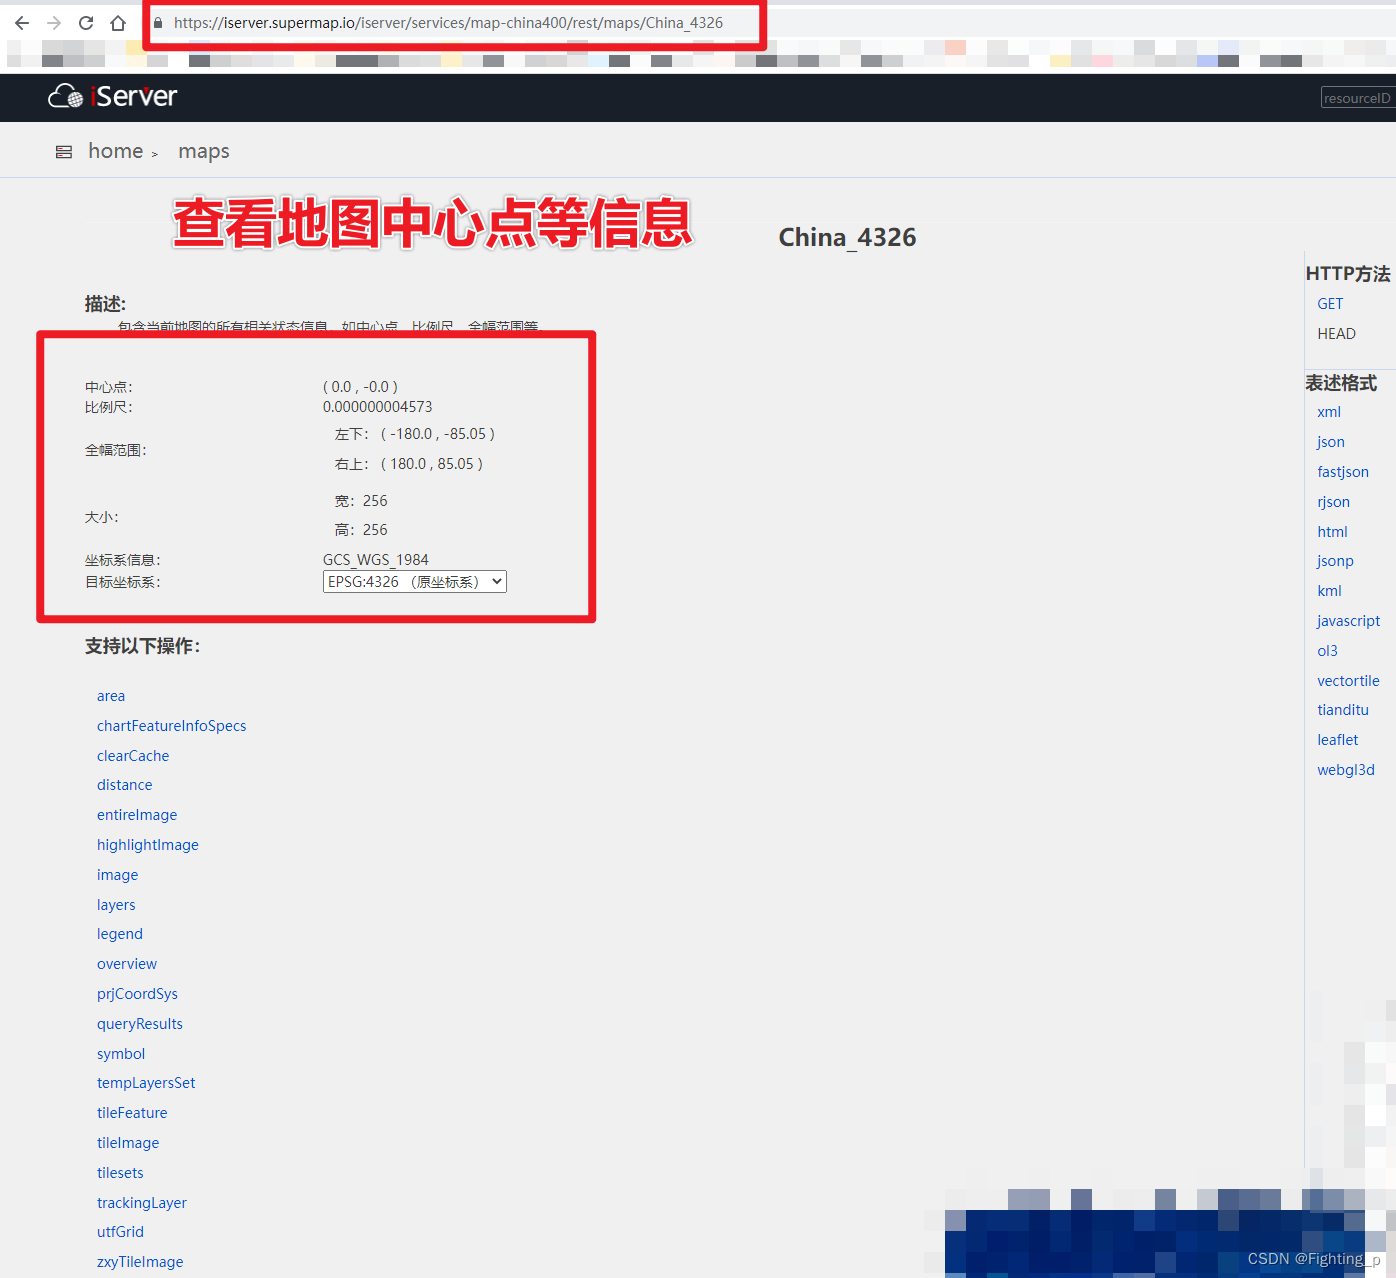The width and height of the screenshot is (1396, 1278).
Task: Open the trackingLayer operation link
Action: [142, 1203]
